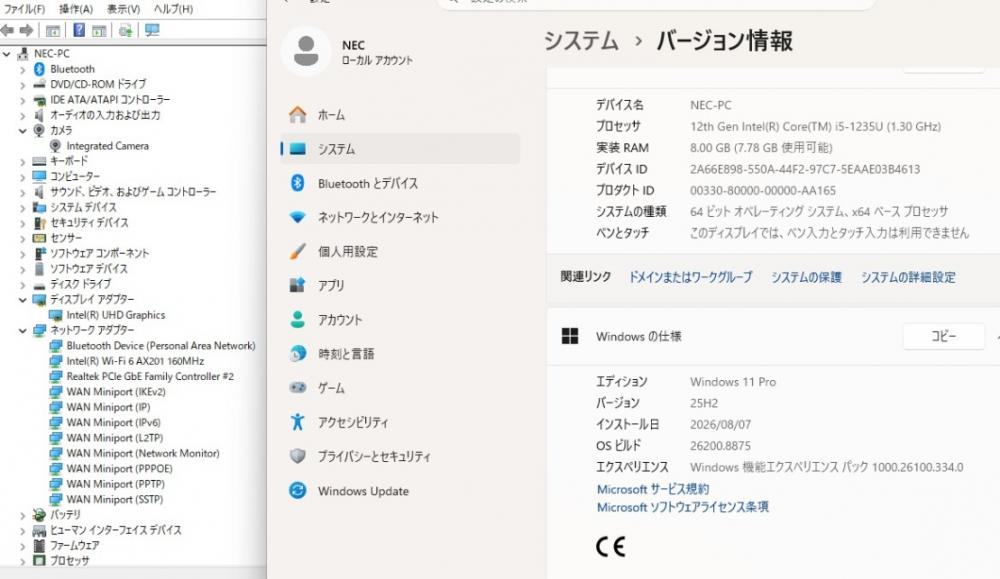Expand the DVD/CD-ROM ドライブ category
The height and width of the screenshot is (579, 1000).
point(22,85)
